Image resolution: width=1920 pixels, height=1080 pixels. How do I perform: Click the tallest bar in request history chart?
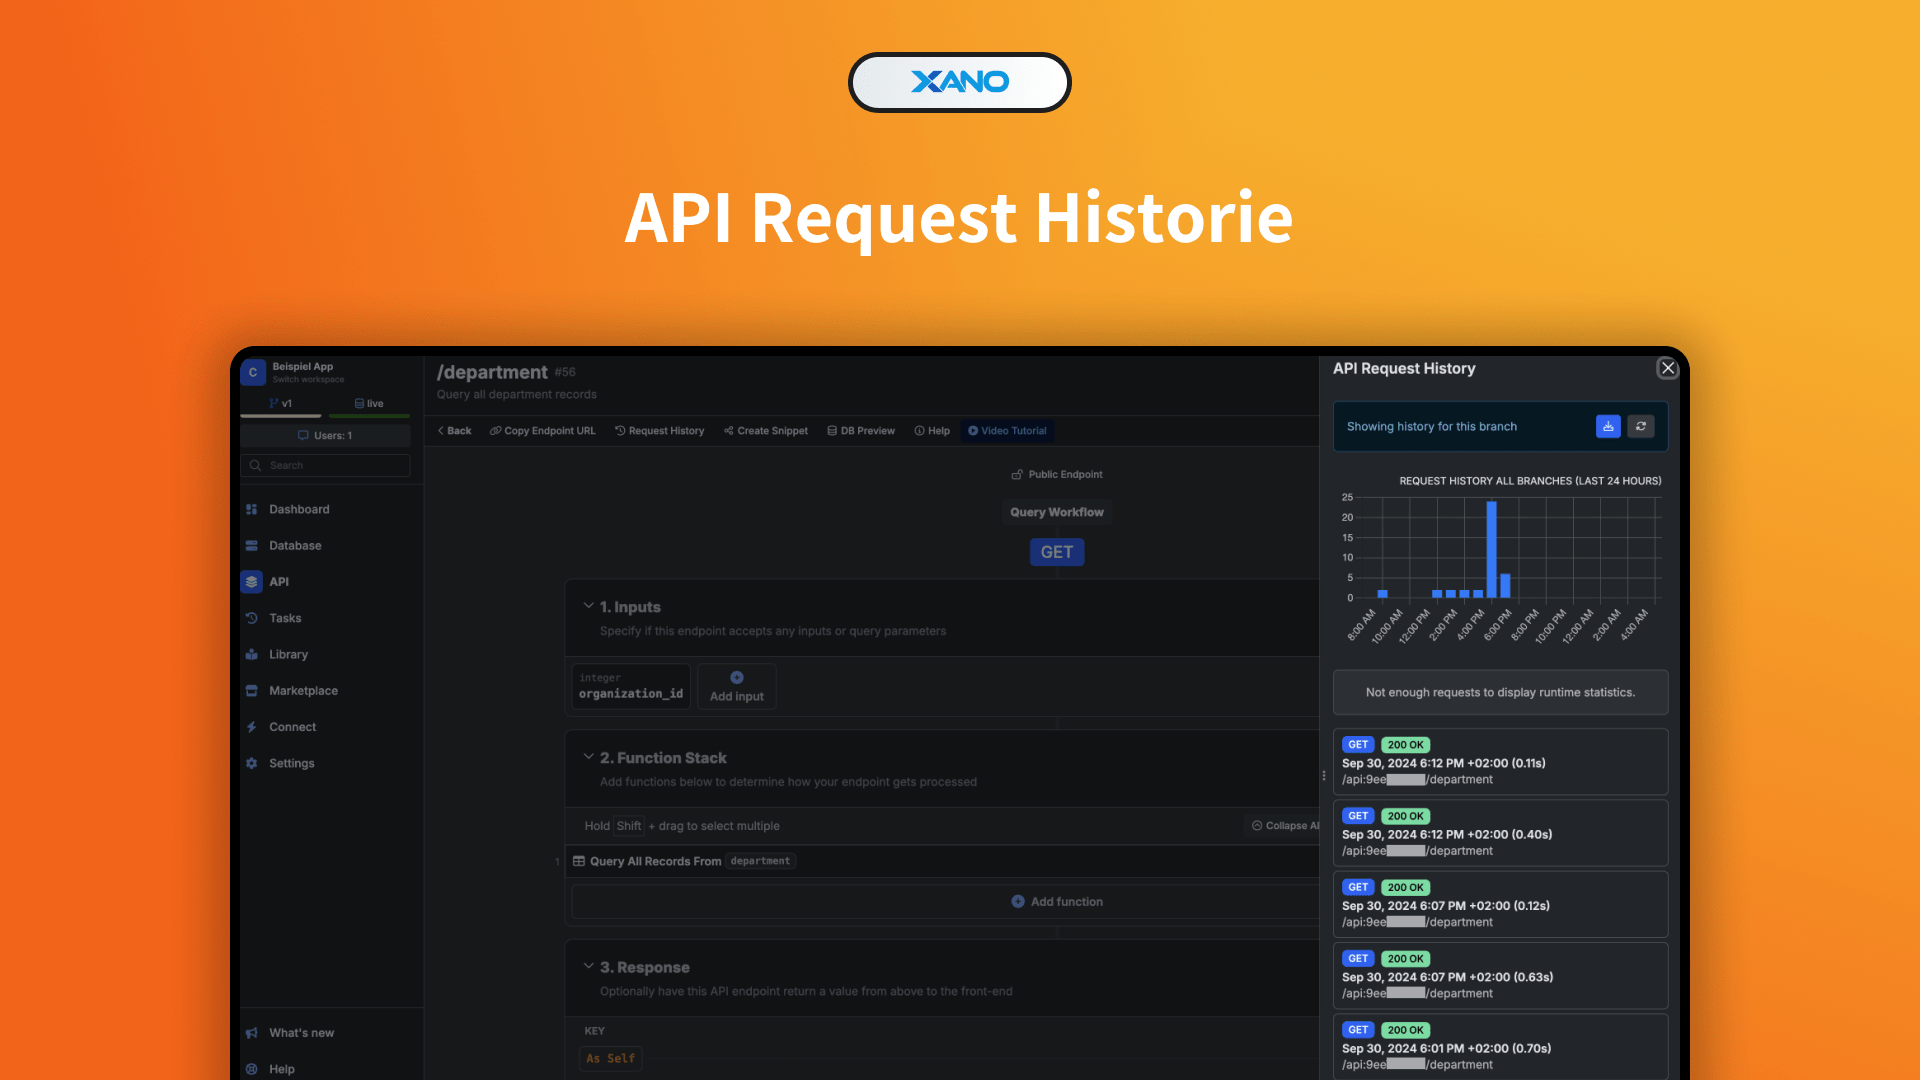(x=1492, y=549)
